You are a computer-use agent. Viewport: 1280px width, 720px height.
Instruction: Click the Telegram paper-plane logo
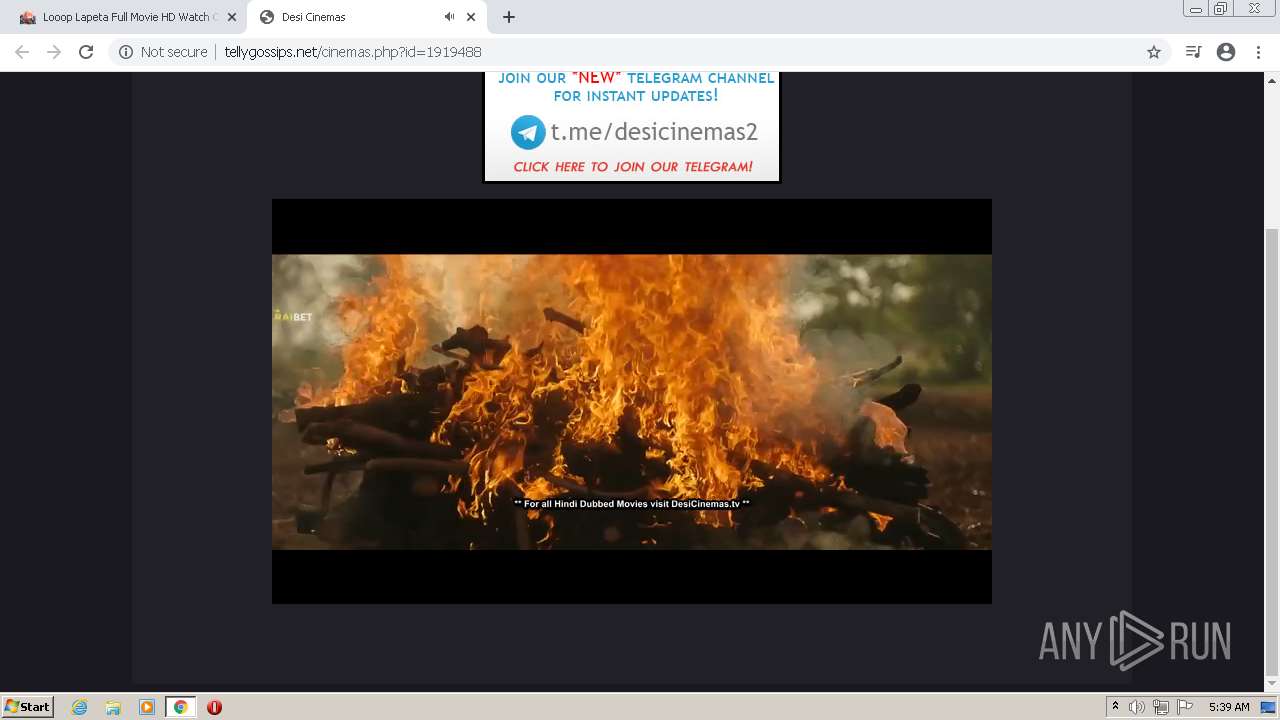(528, 132)
